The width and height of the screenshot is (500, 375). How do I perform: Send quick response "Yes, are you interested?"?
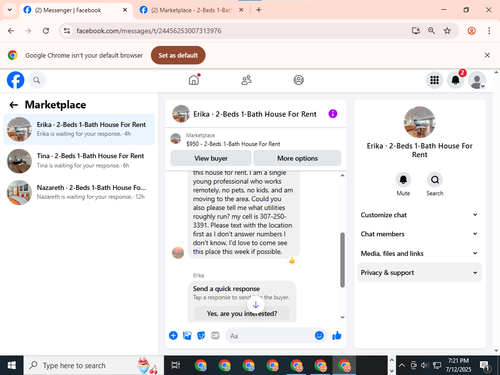242,314
